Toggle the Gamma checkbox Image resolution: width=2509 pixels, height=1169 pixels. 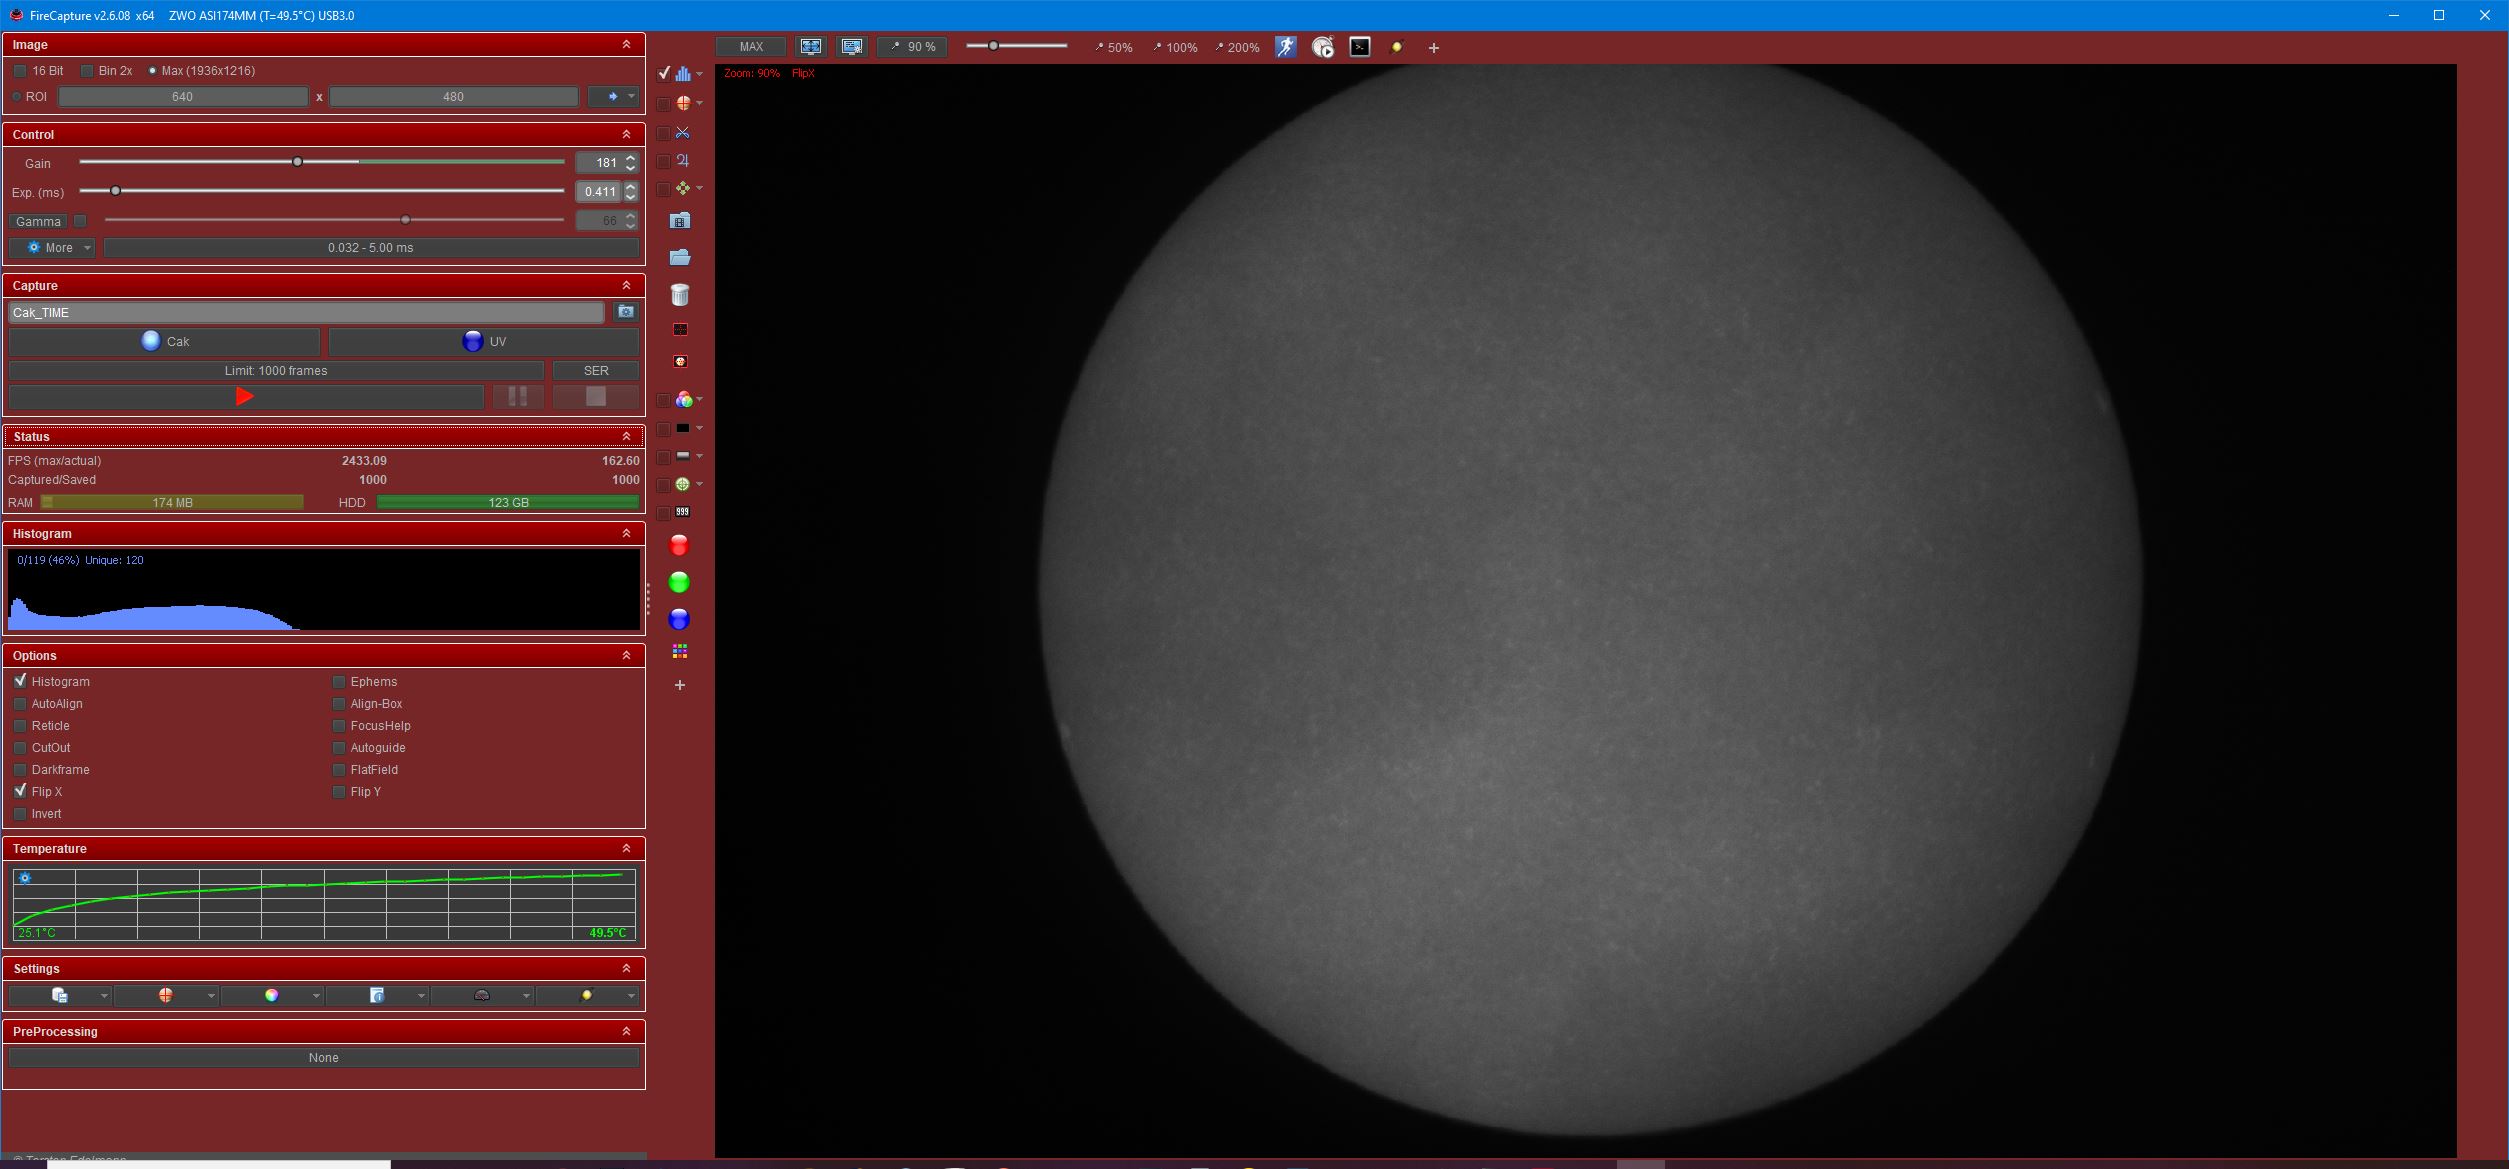pyautogui.click(x=80, y=221)
